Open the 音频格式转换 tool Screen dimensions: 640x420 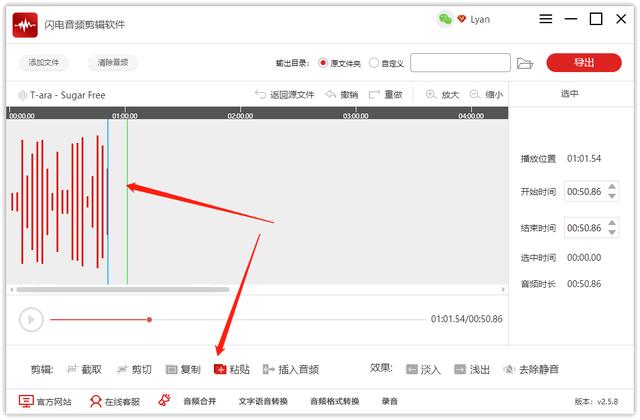pyautogui.click(x=335, y=402)
